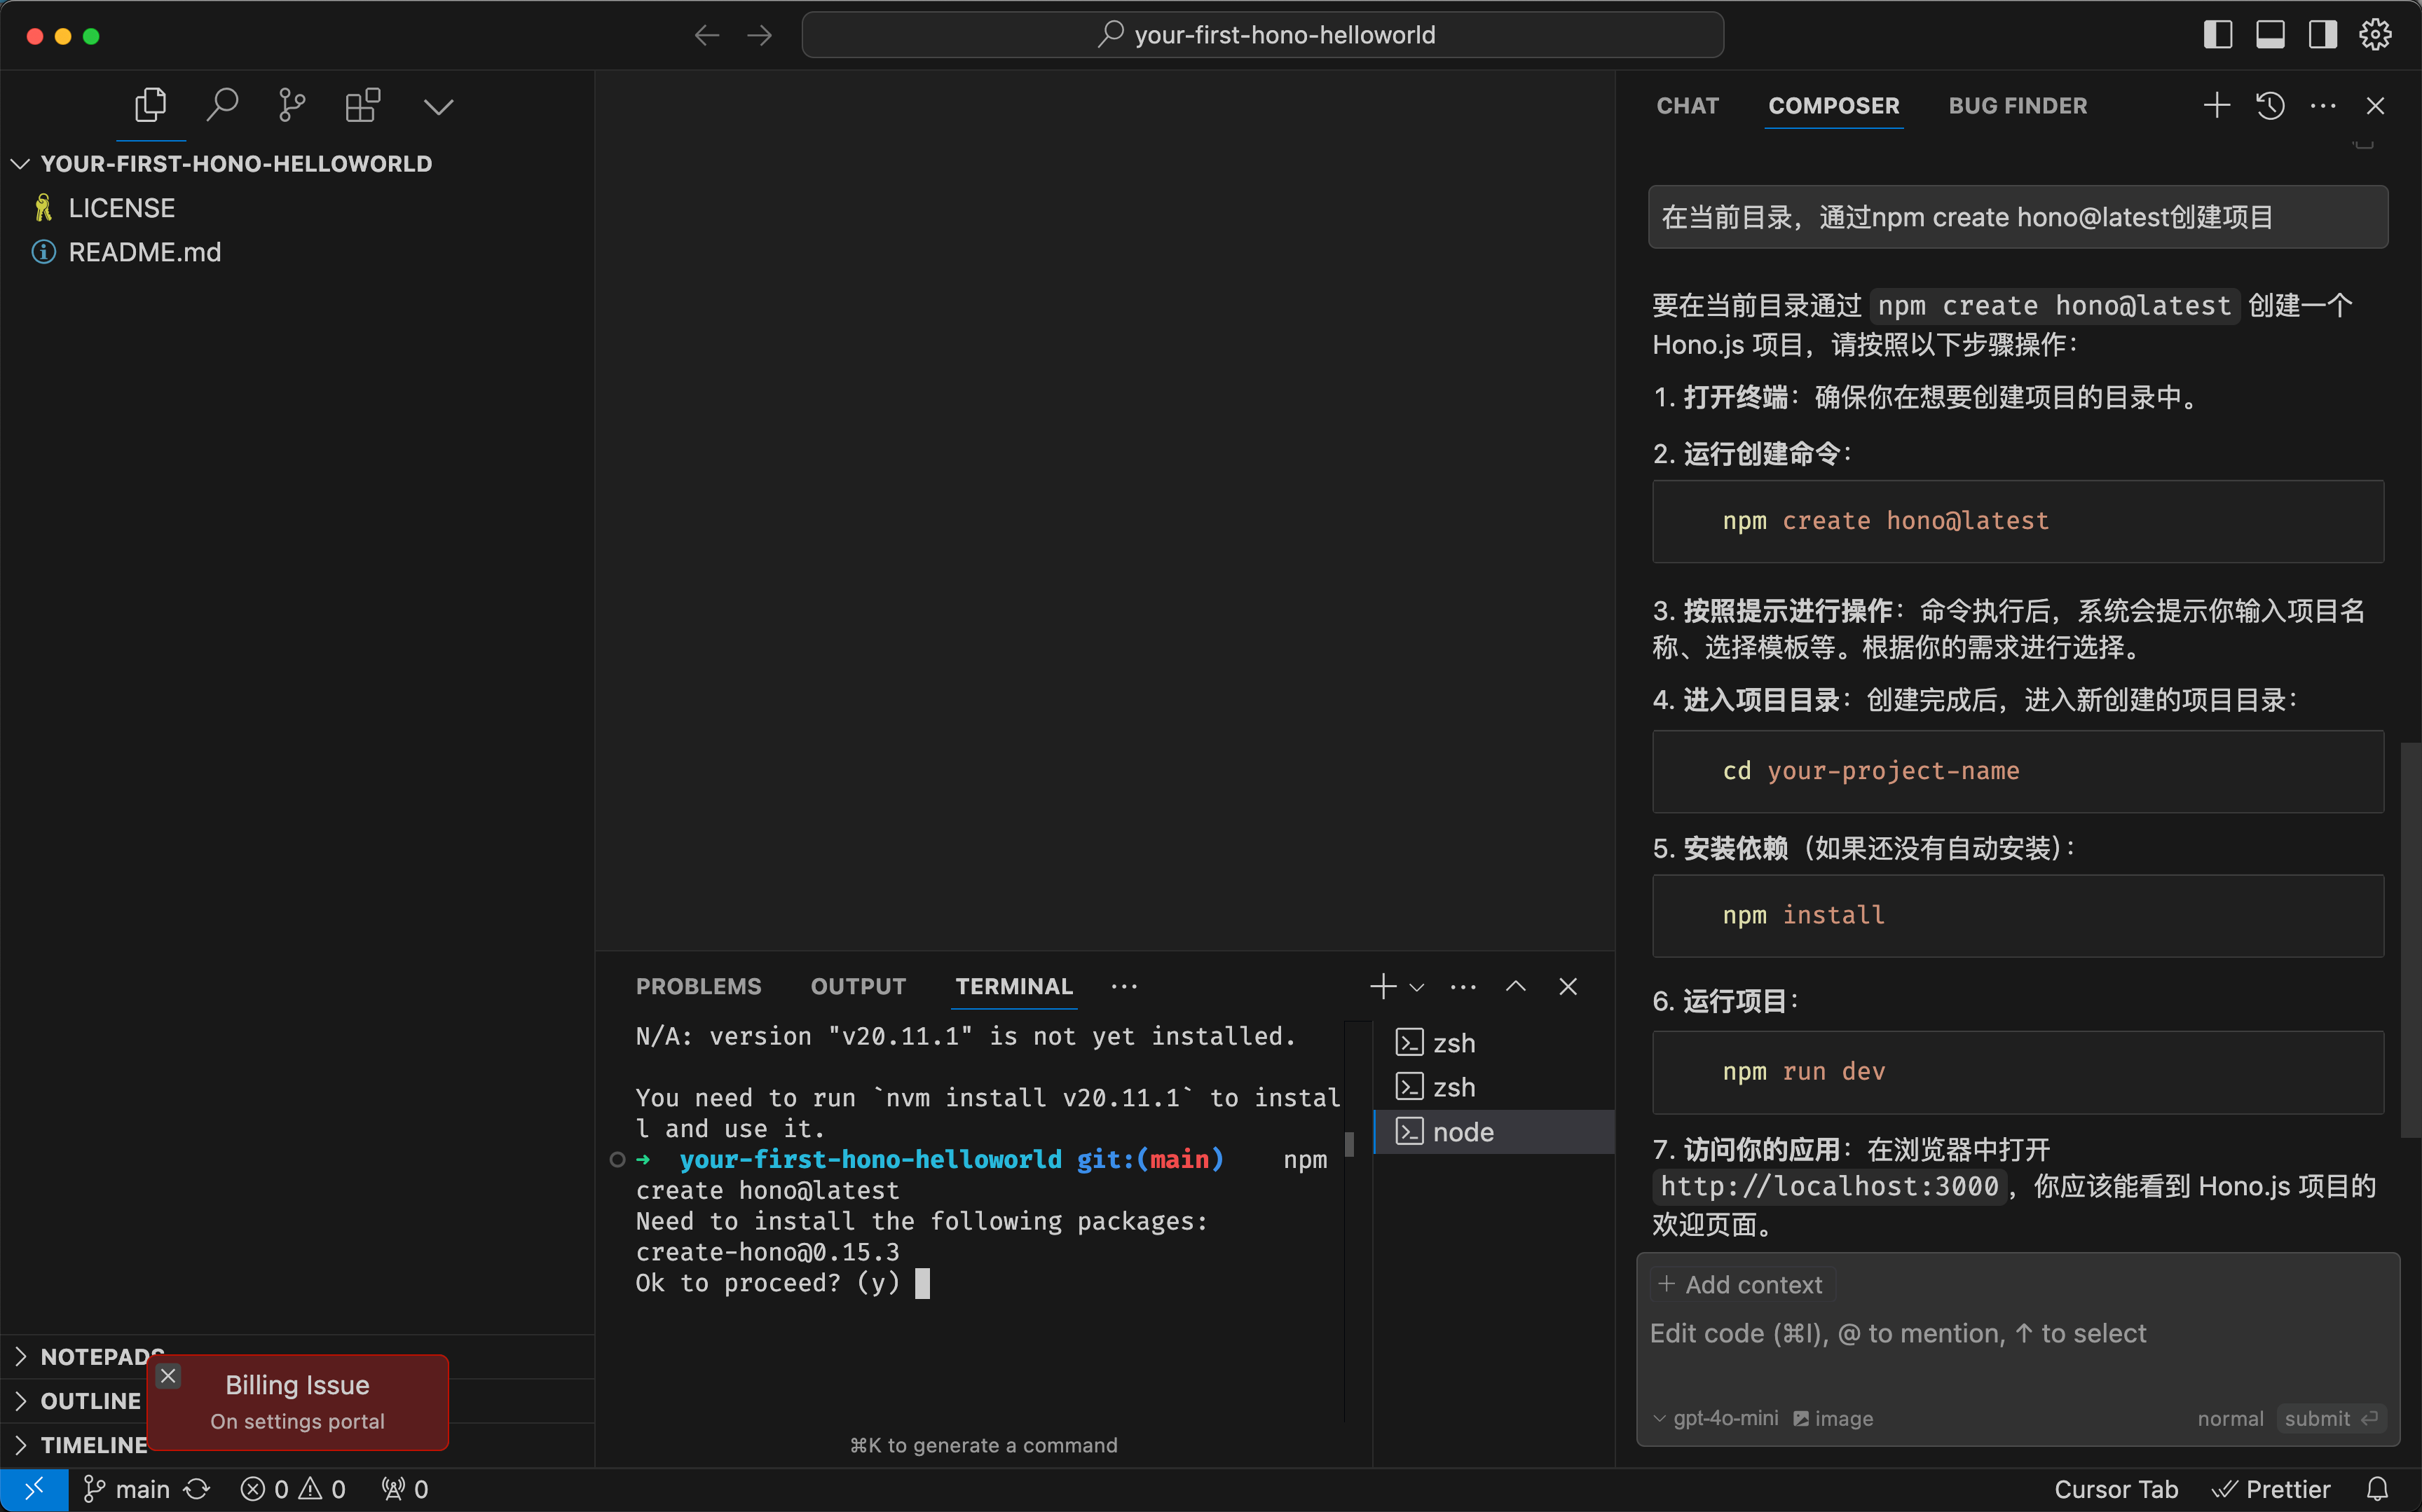2422x1512 pixels.
Task: Click the Add context button
Action: tap(1741, 1284)
